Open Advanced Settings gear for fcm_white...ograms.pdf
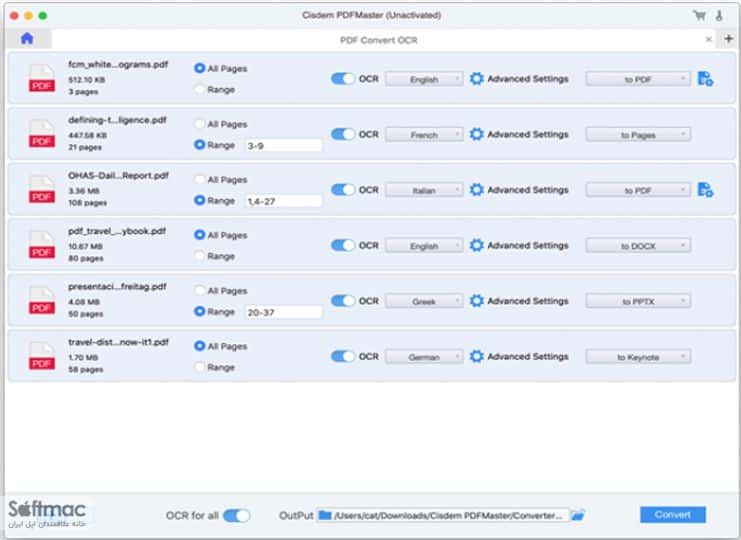 click(476, 79)
